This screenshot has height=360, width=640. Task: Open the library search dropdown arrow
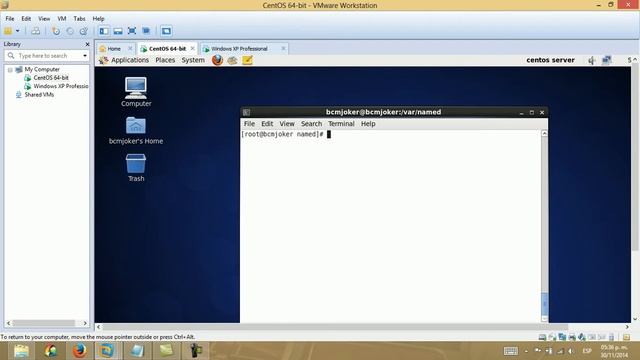[85, 56]
